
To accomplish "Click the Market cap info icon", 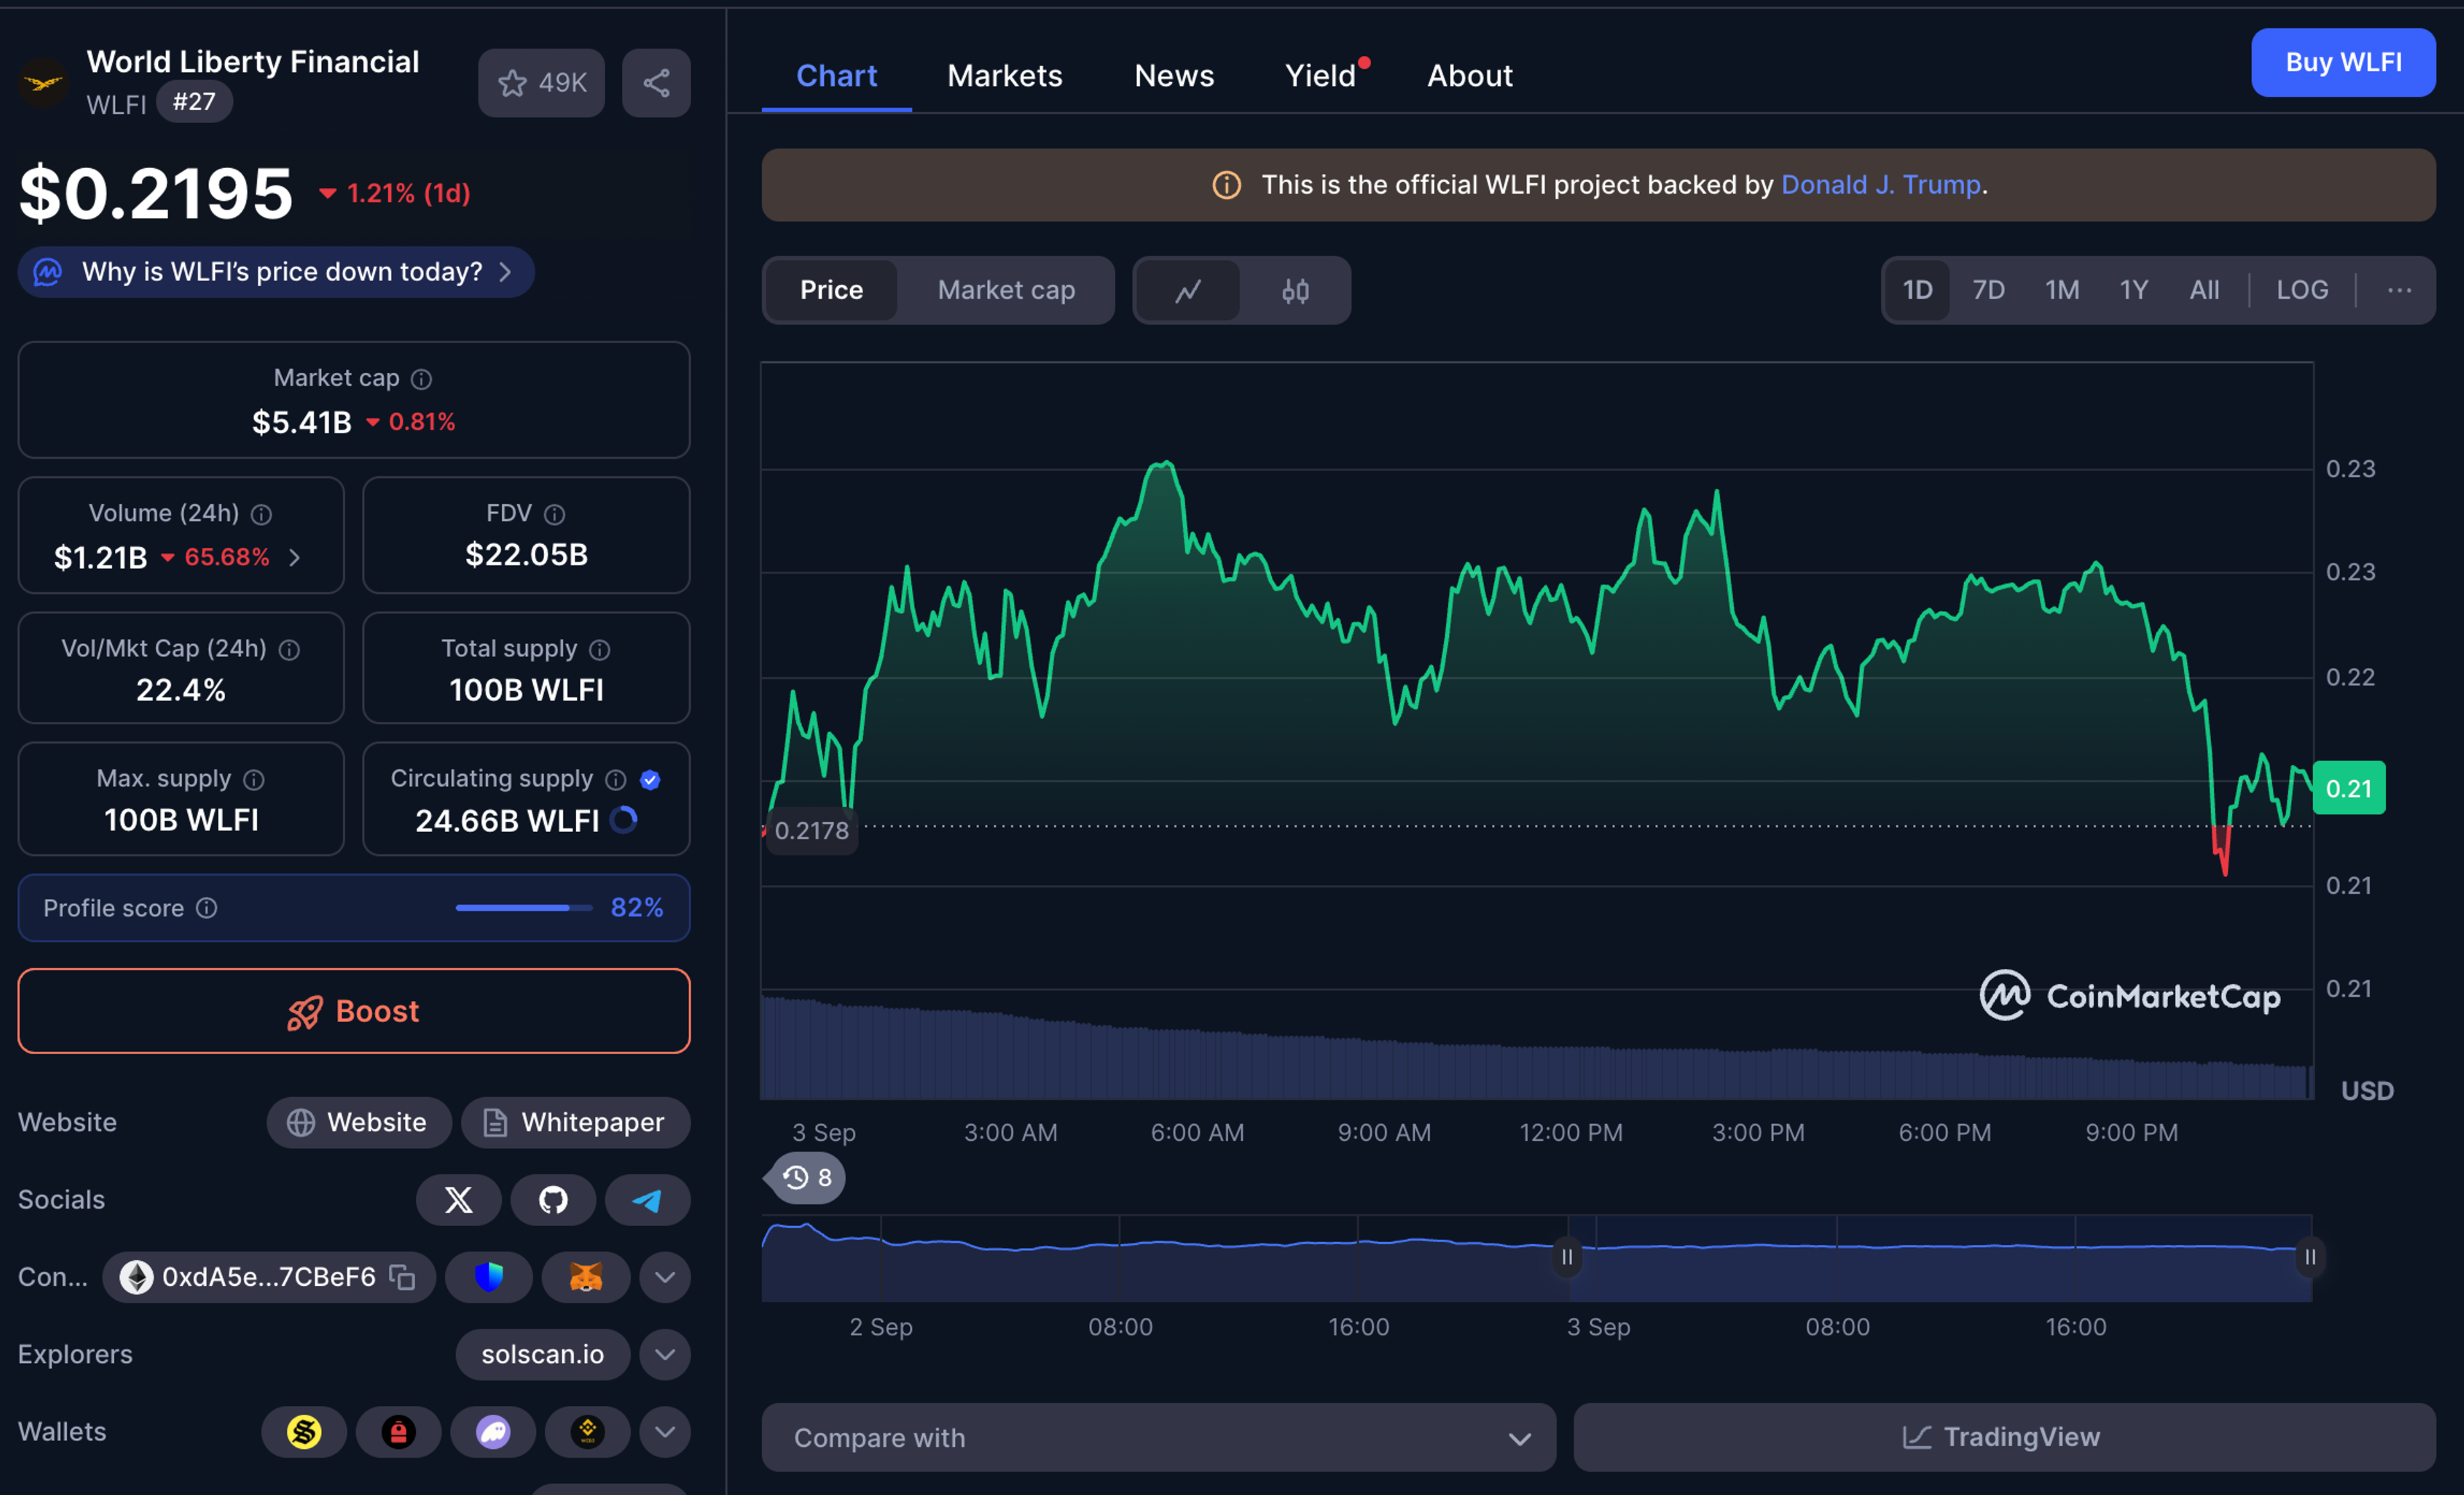I will 422,379.
